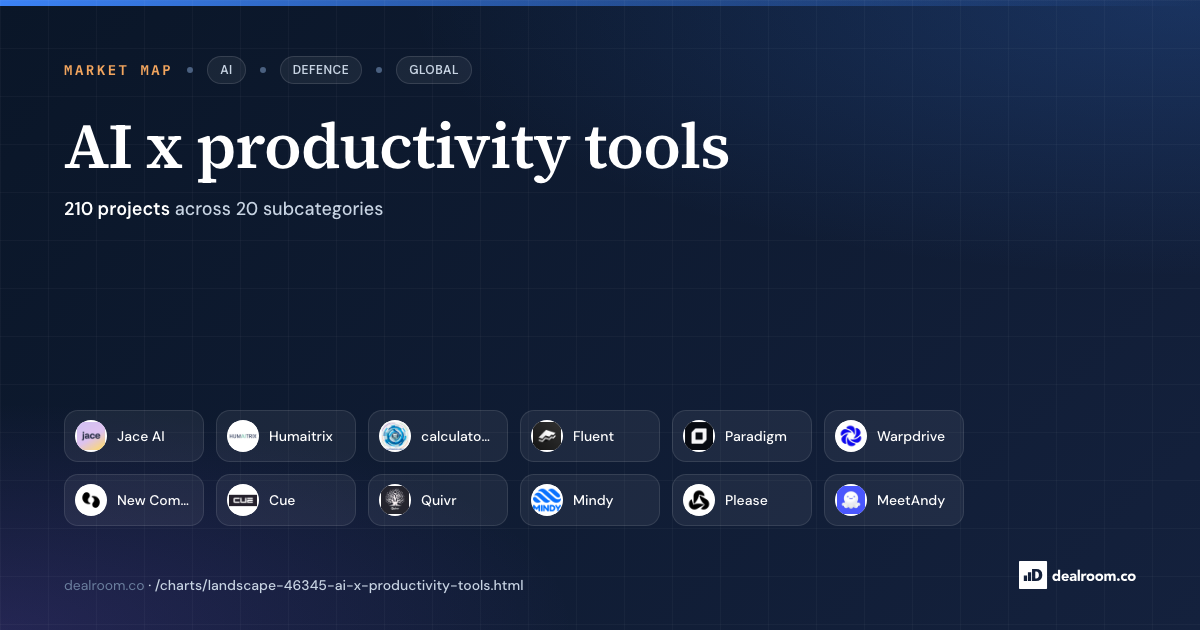Click the Fluent logo icon

tap(547, 436)
